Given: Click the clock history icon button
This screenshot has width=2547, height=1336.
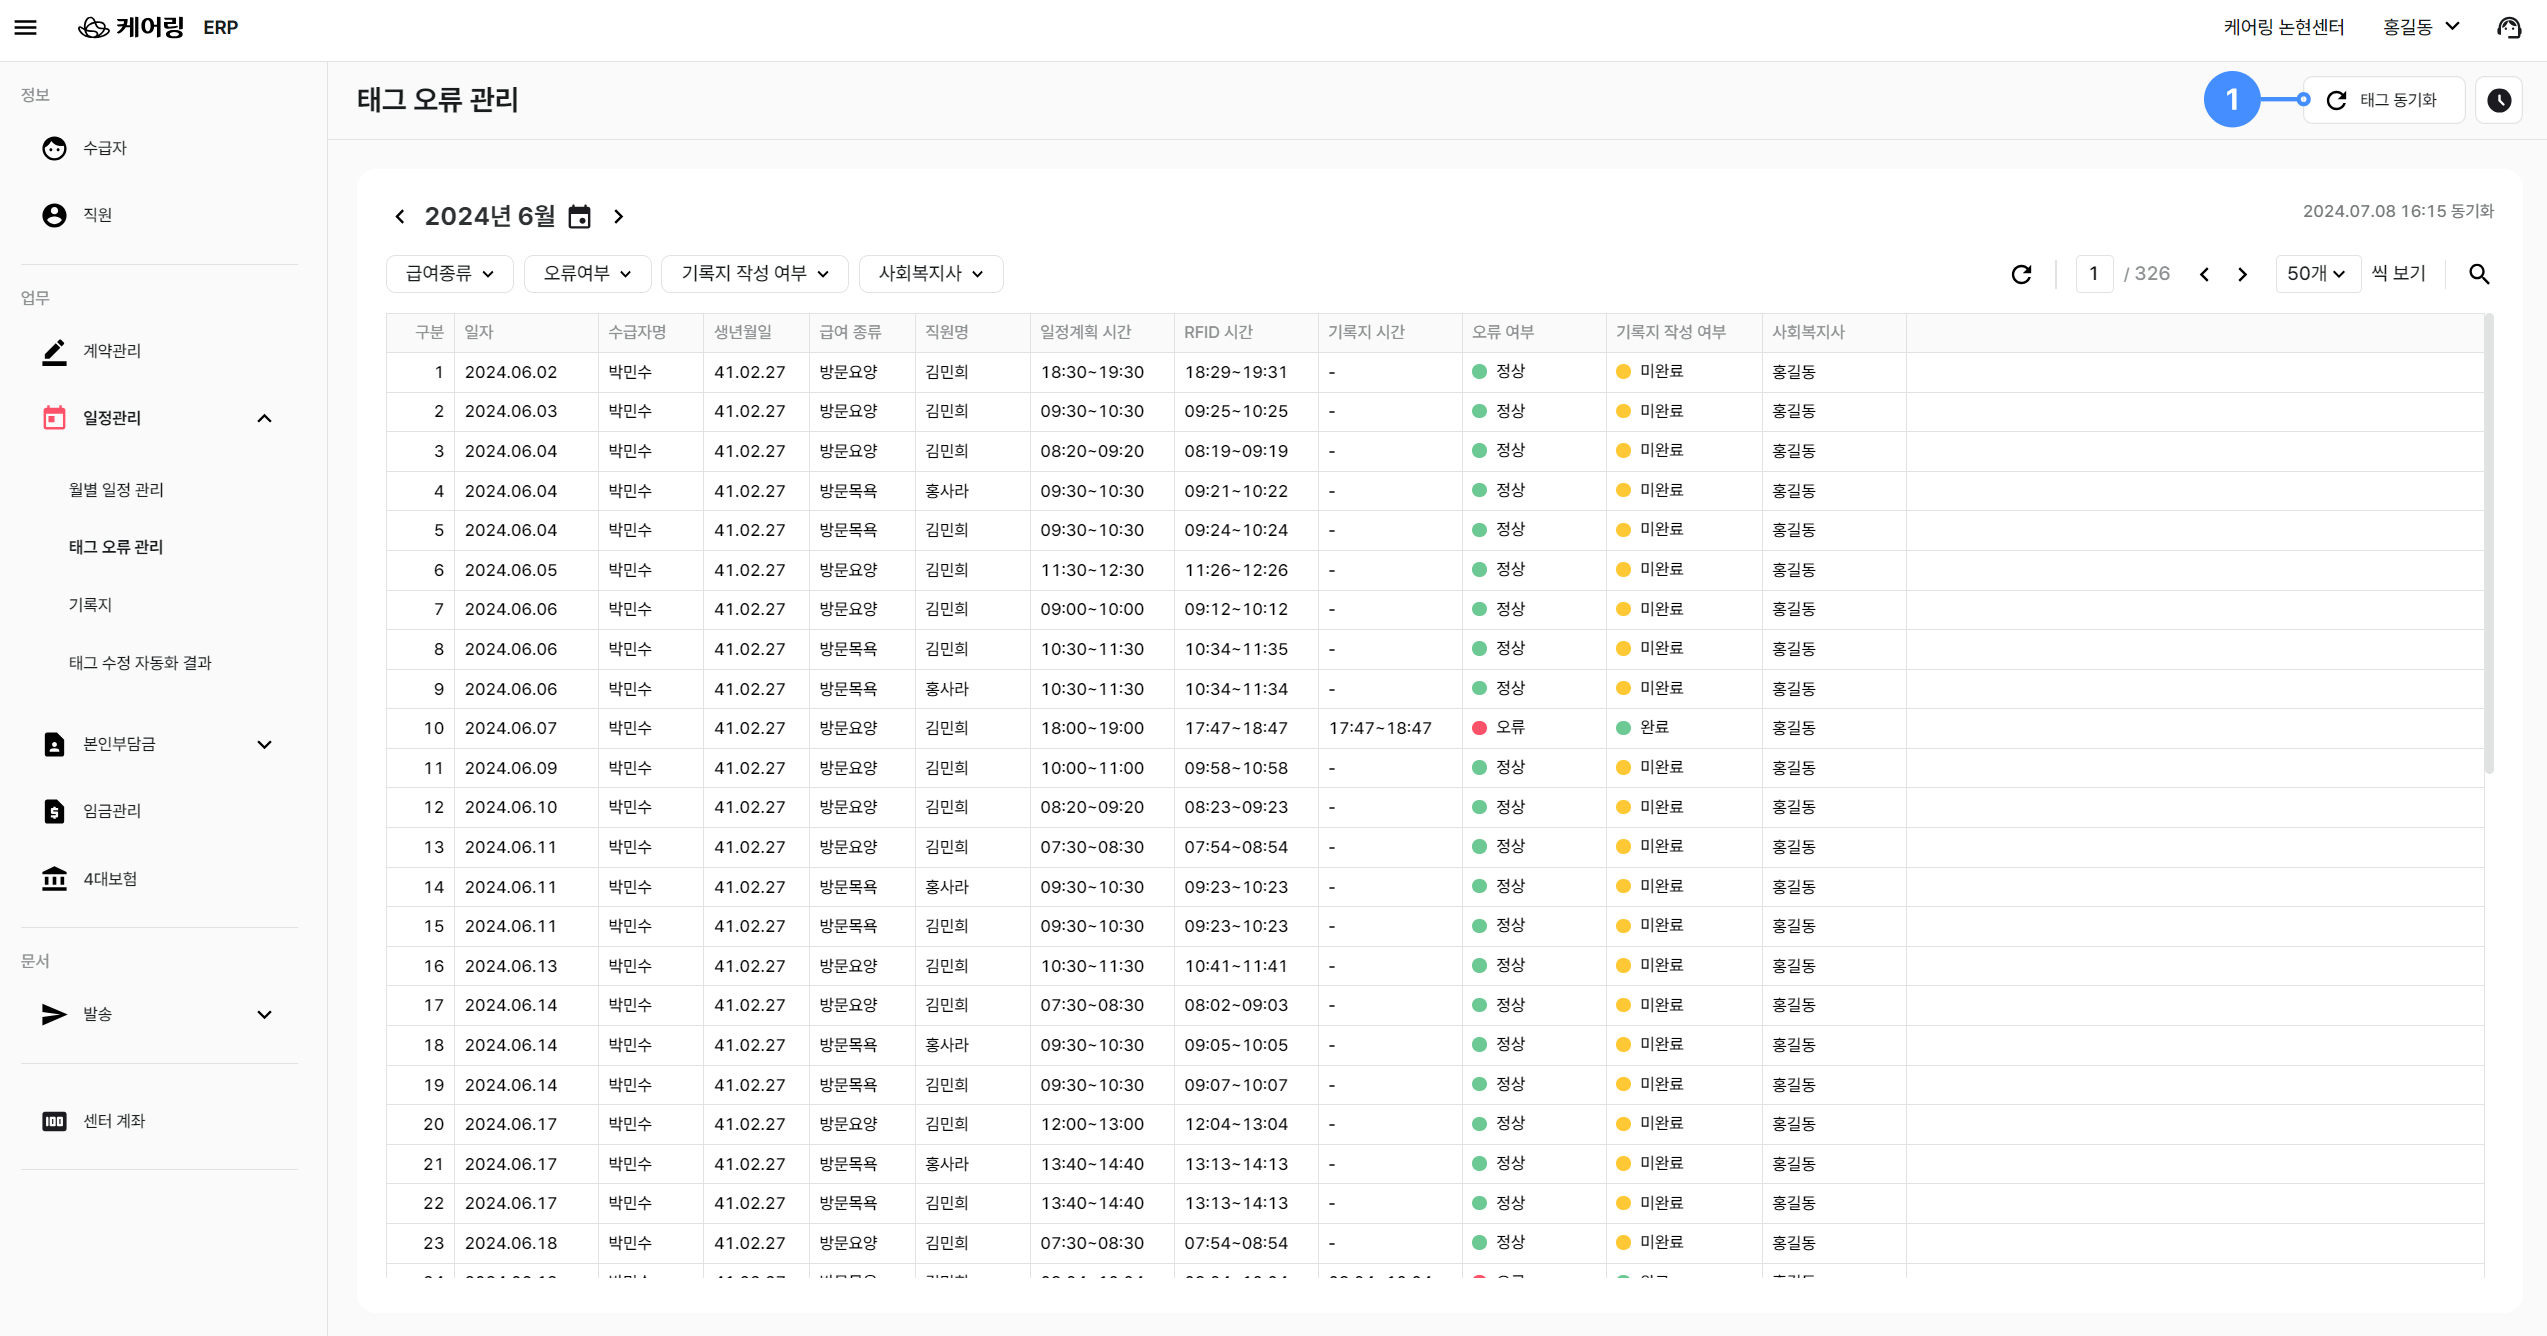Looking at the screenshot, I should click(2498, 100).
